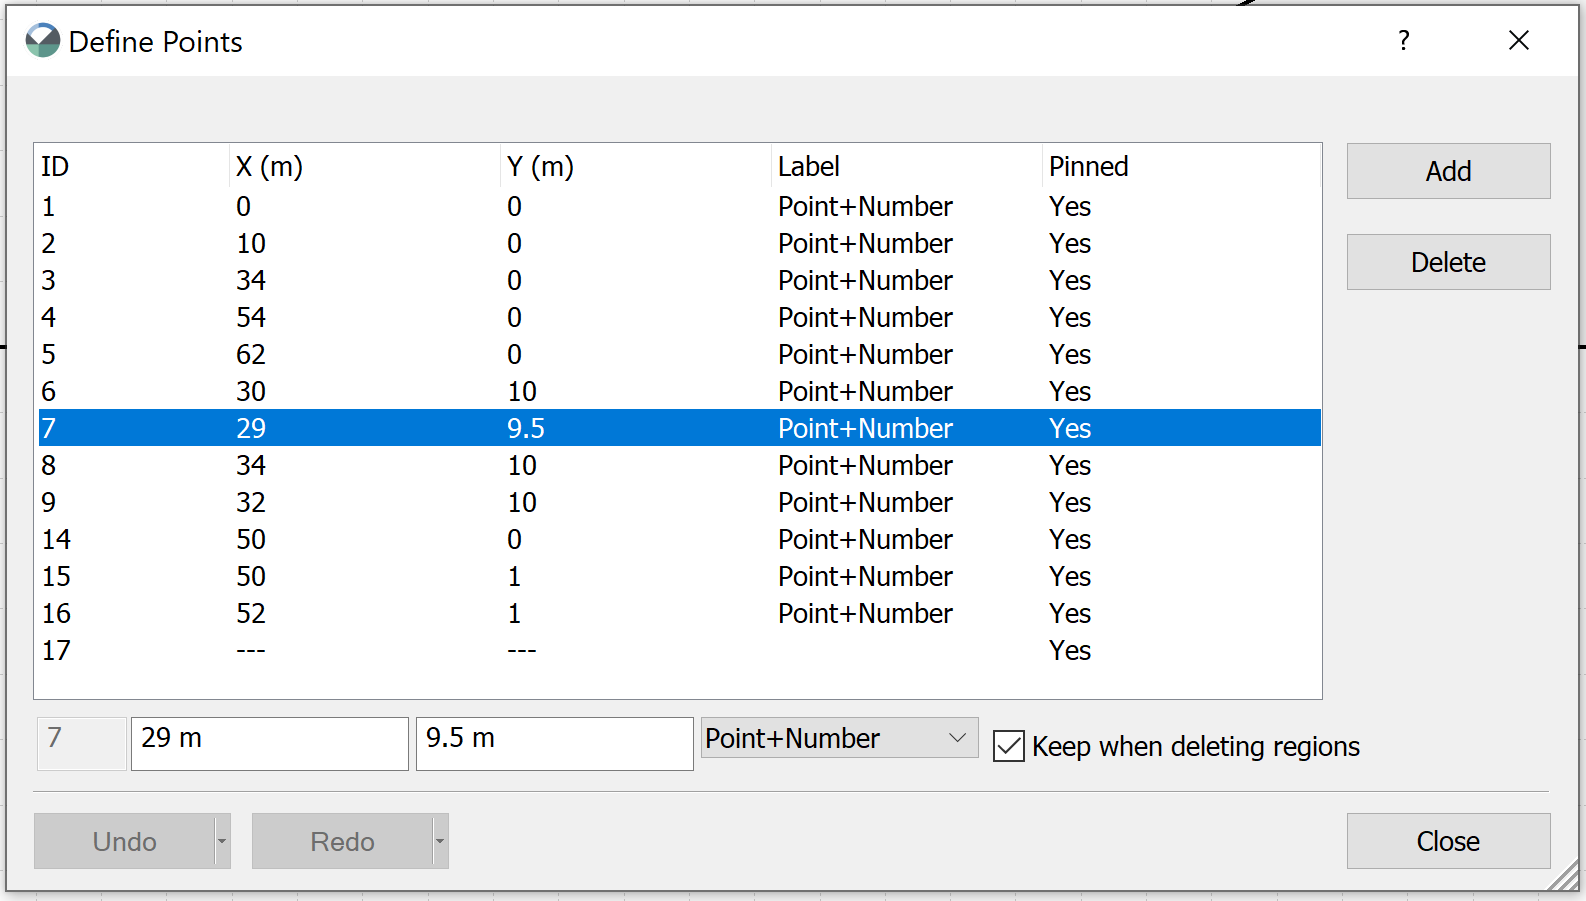
Task: Click the Undo button
Action: click(x=125, y=841)
